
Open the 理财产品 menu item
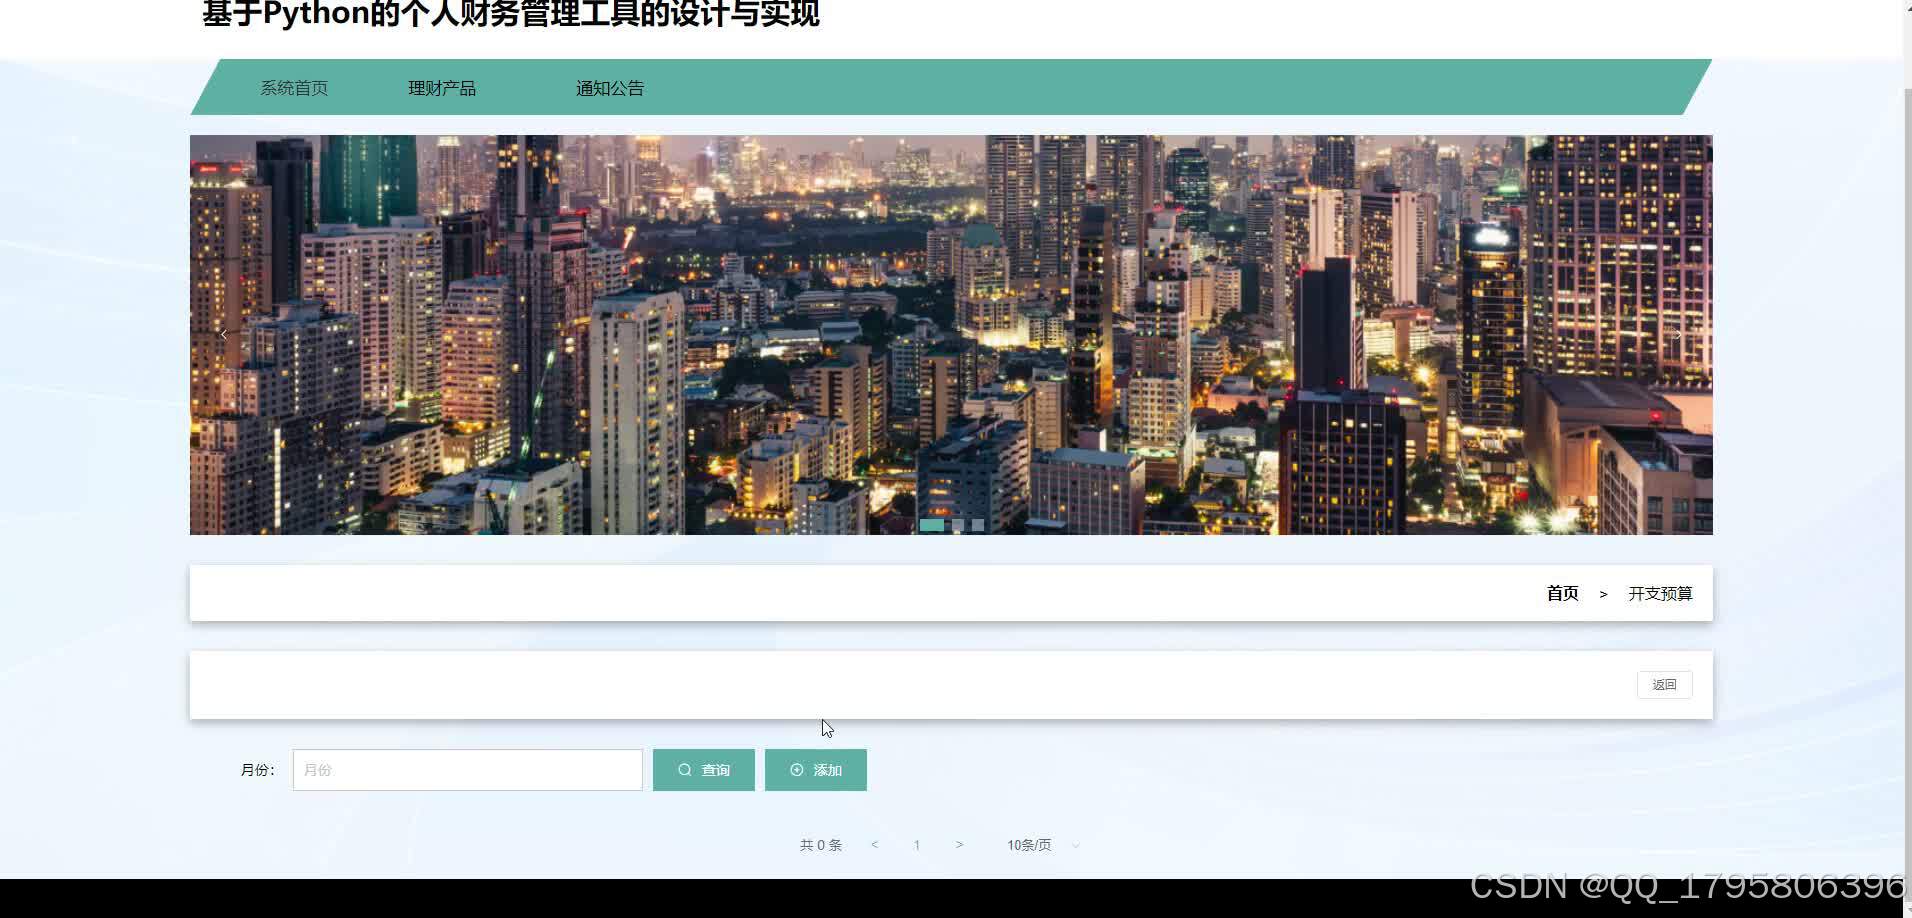tap(442, 88)
